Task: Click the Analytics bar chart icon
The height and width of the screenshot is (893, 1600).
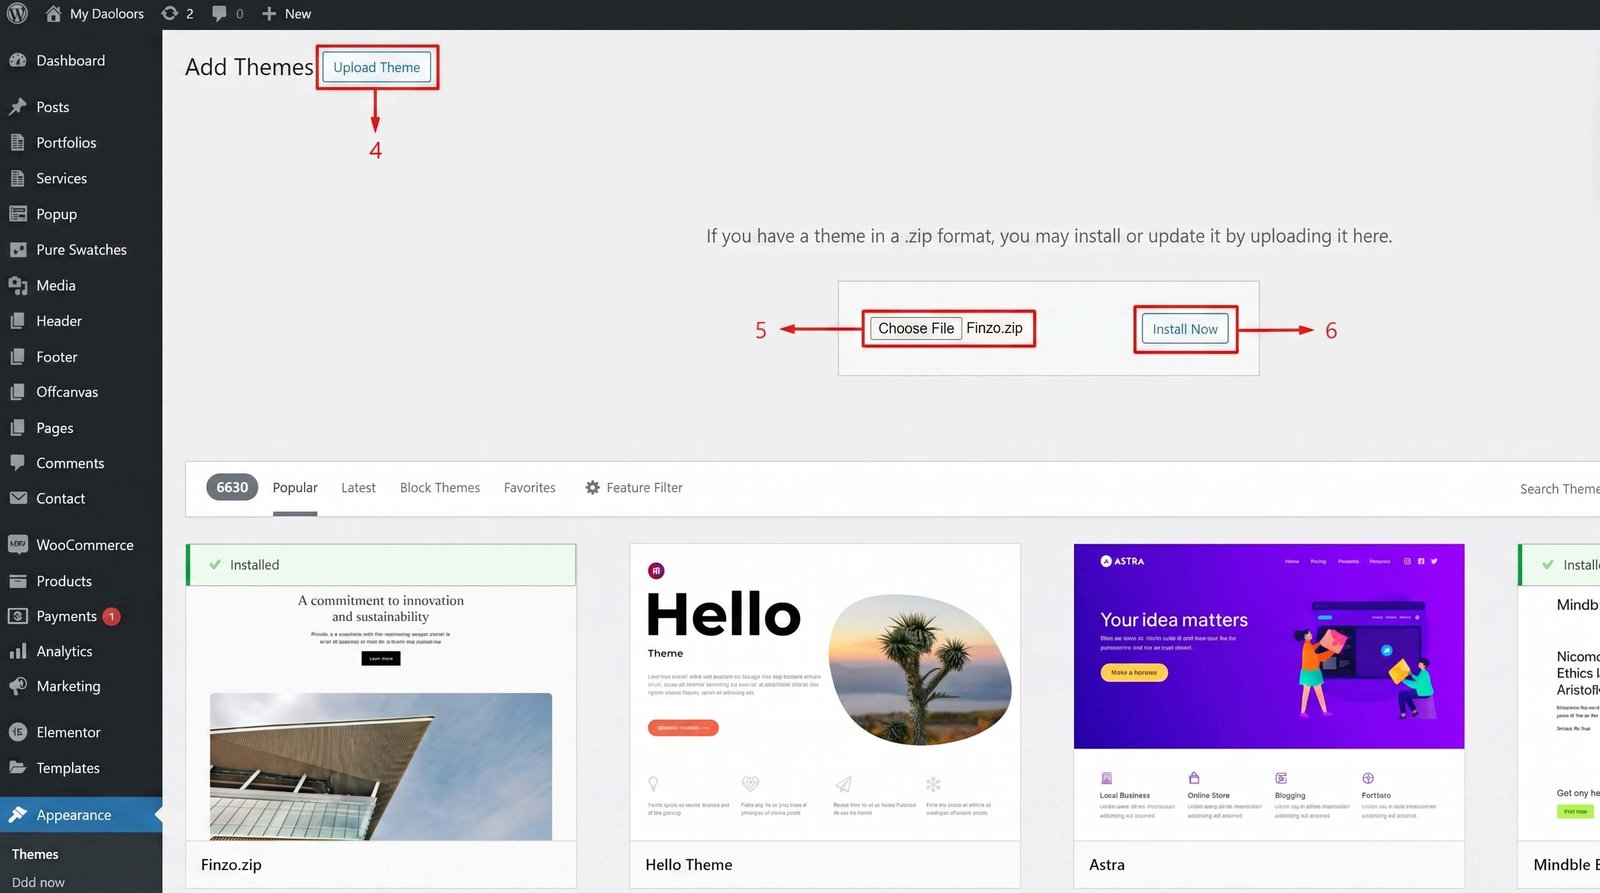Action: pyautogui.click(x=17, y=651)
